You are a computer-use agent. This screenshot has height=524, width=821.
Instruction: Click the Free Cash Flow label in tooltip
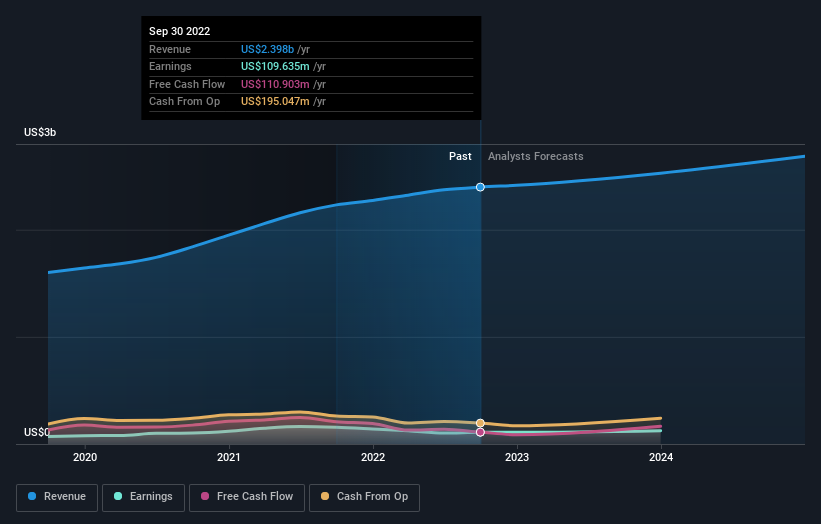[187, 84]
